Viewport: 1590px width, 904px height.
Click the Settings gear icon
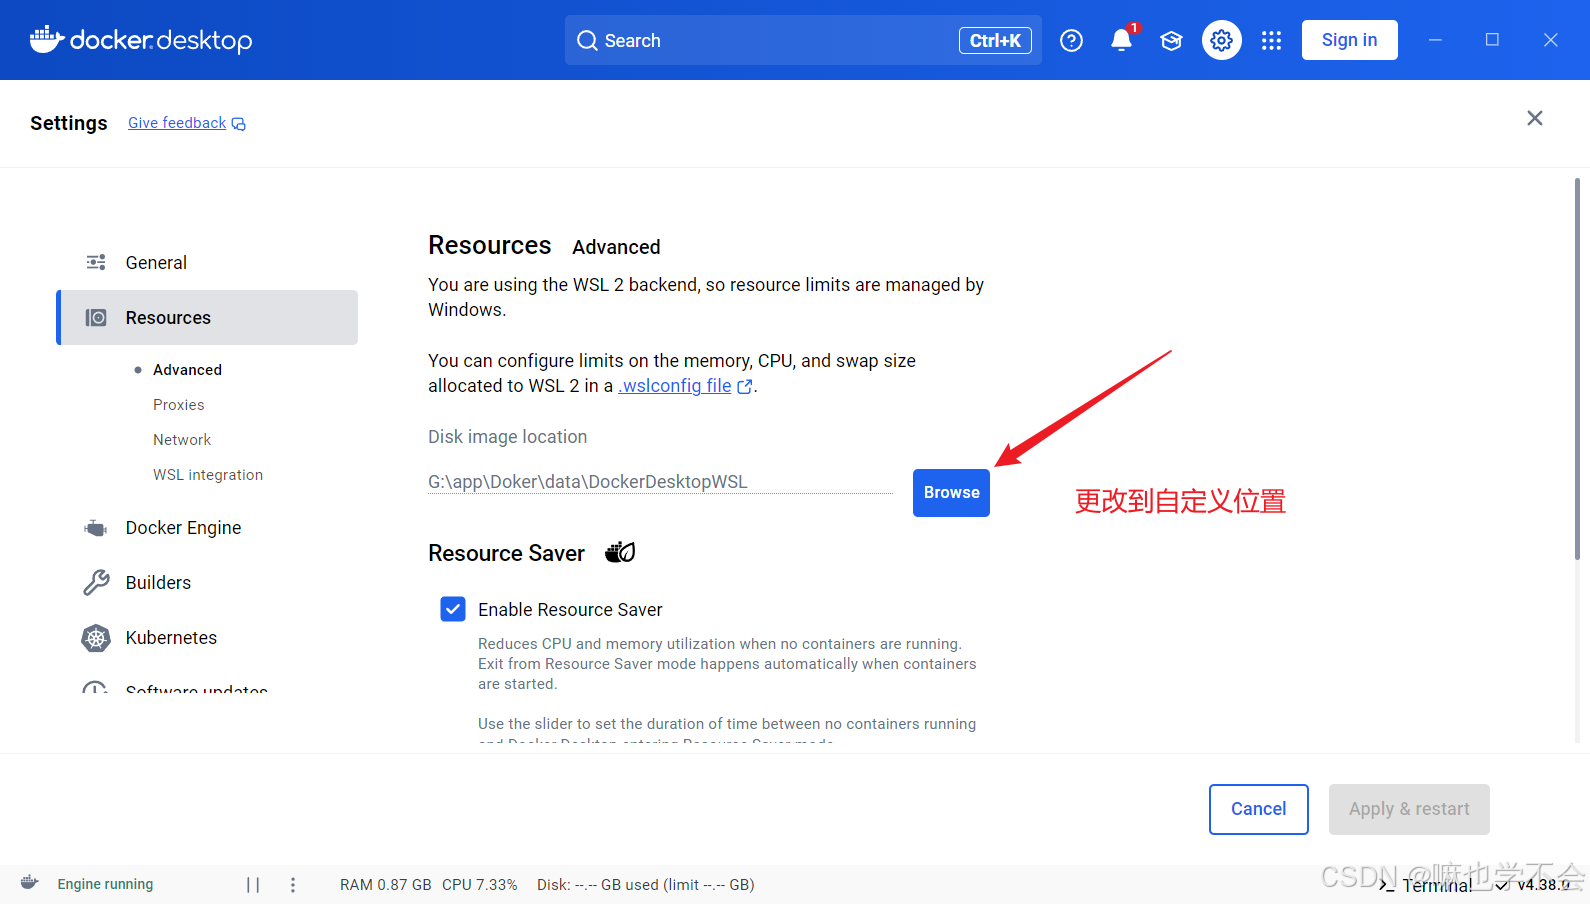click(x=1221, y=40)
